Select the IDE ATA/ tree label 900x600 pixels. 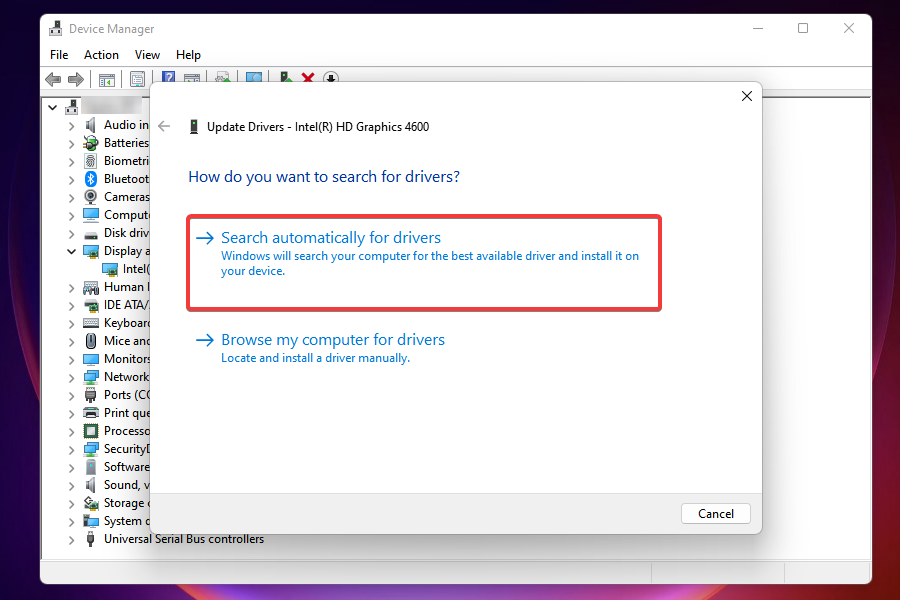tap(126, 305)
